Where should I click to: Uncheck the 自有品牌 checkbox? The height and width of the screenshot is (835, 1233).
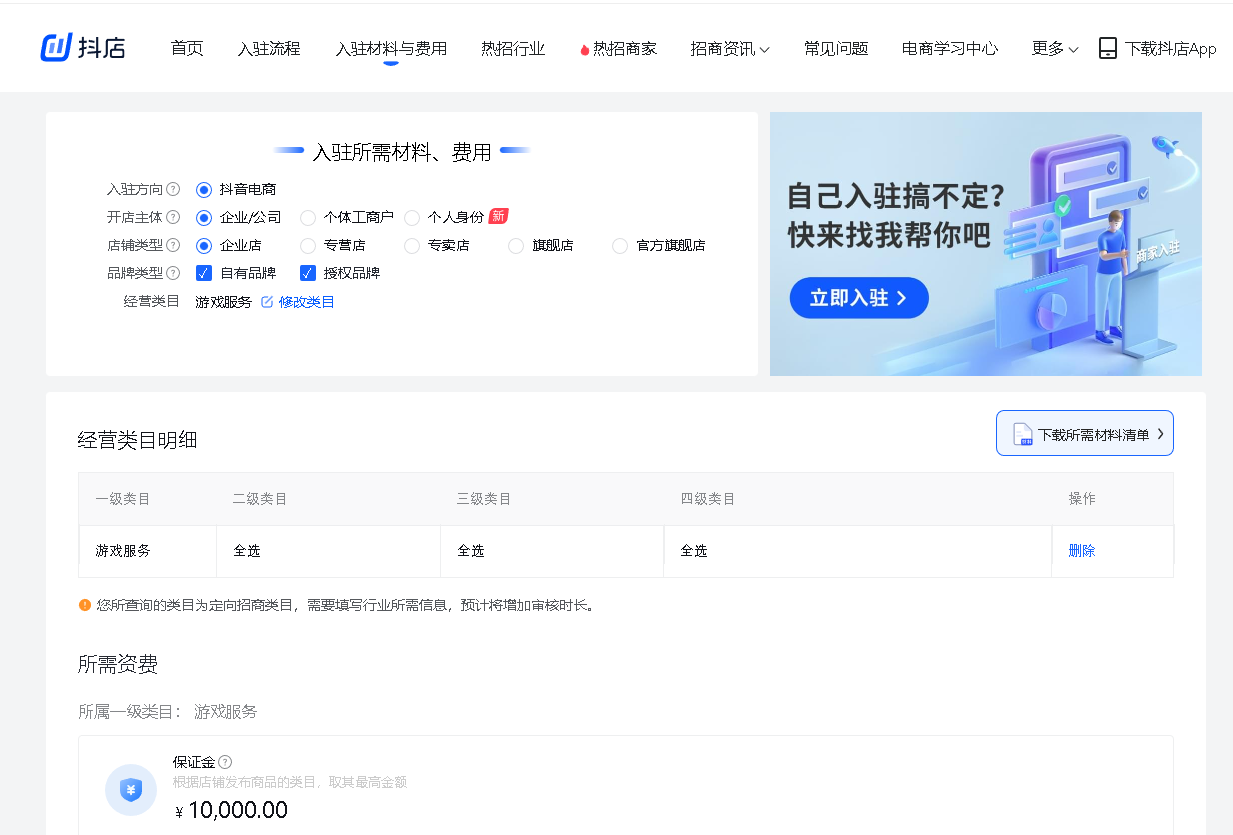pyautogui.click(x=204, y=273)
